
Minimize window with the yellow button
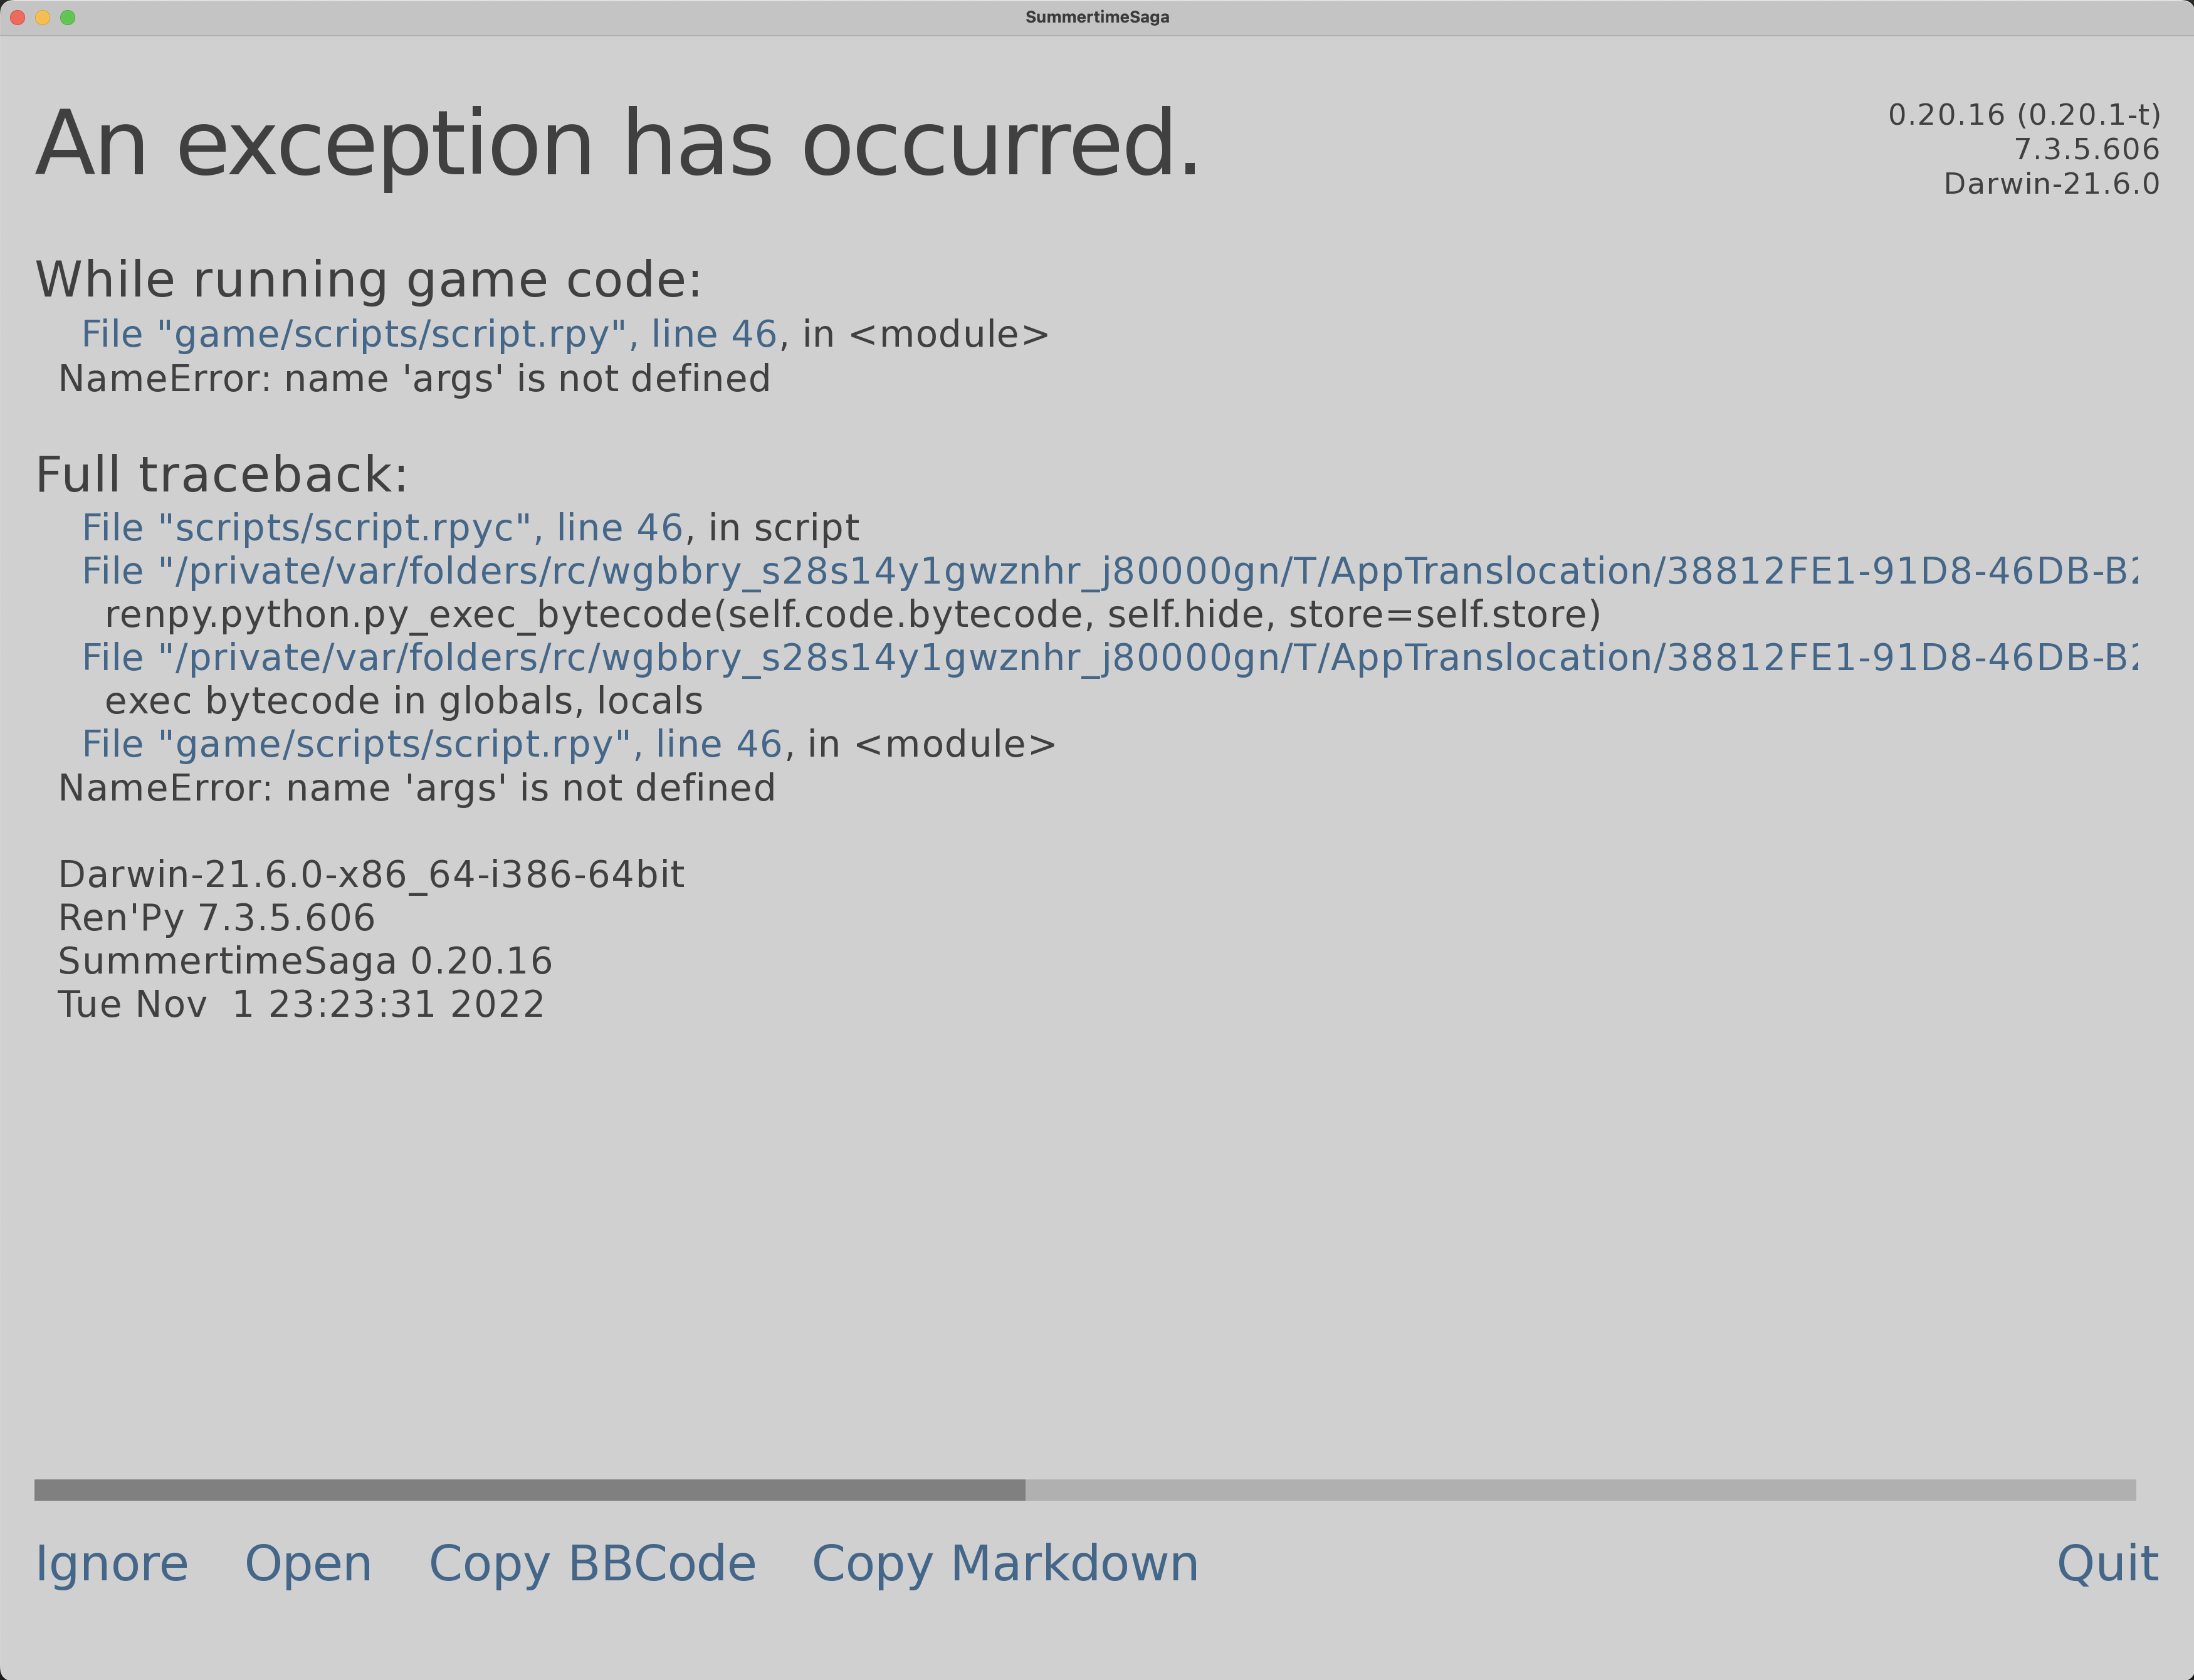42,17
